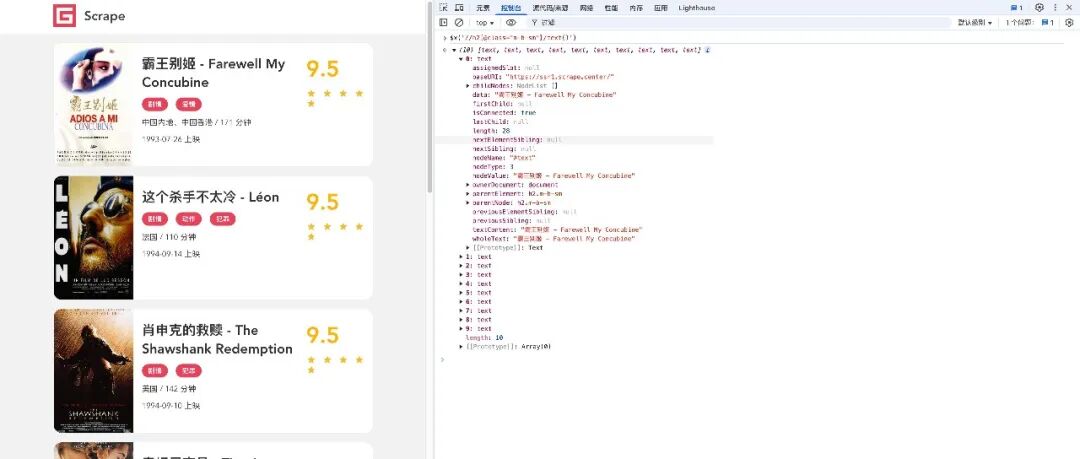
Task: Click the length: 28 property line
Action: pyautogui.click(x=490, y=131)
